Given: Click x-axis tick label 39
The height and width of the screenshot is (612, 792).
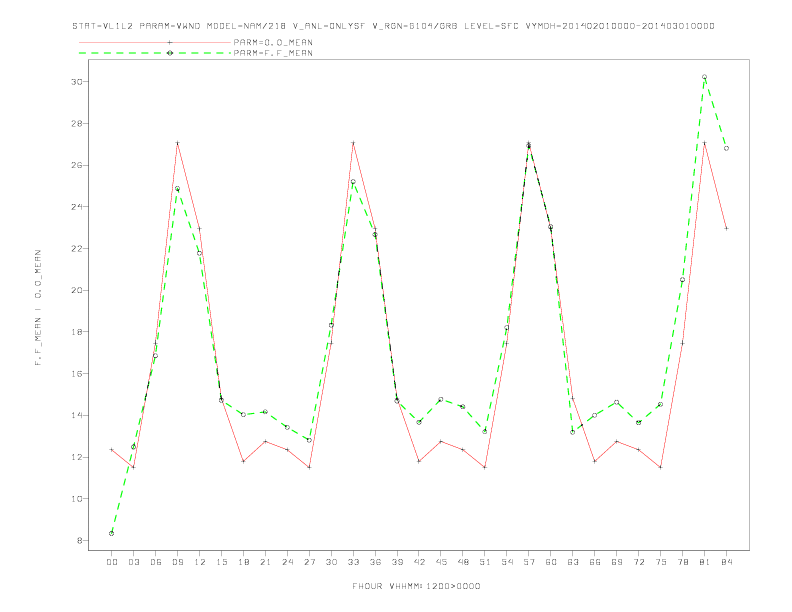Looking at the screenshot, I should tap(397, 562).
